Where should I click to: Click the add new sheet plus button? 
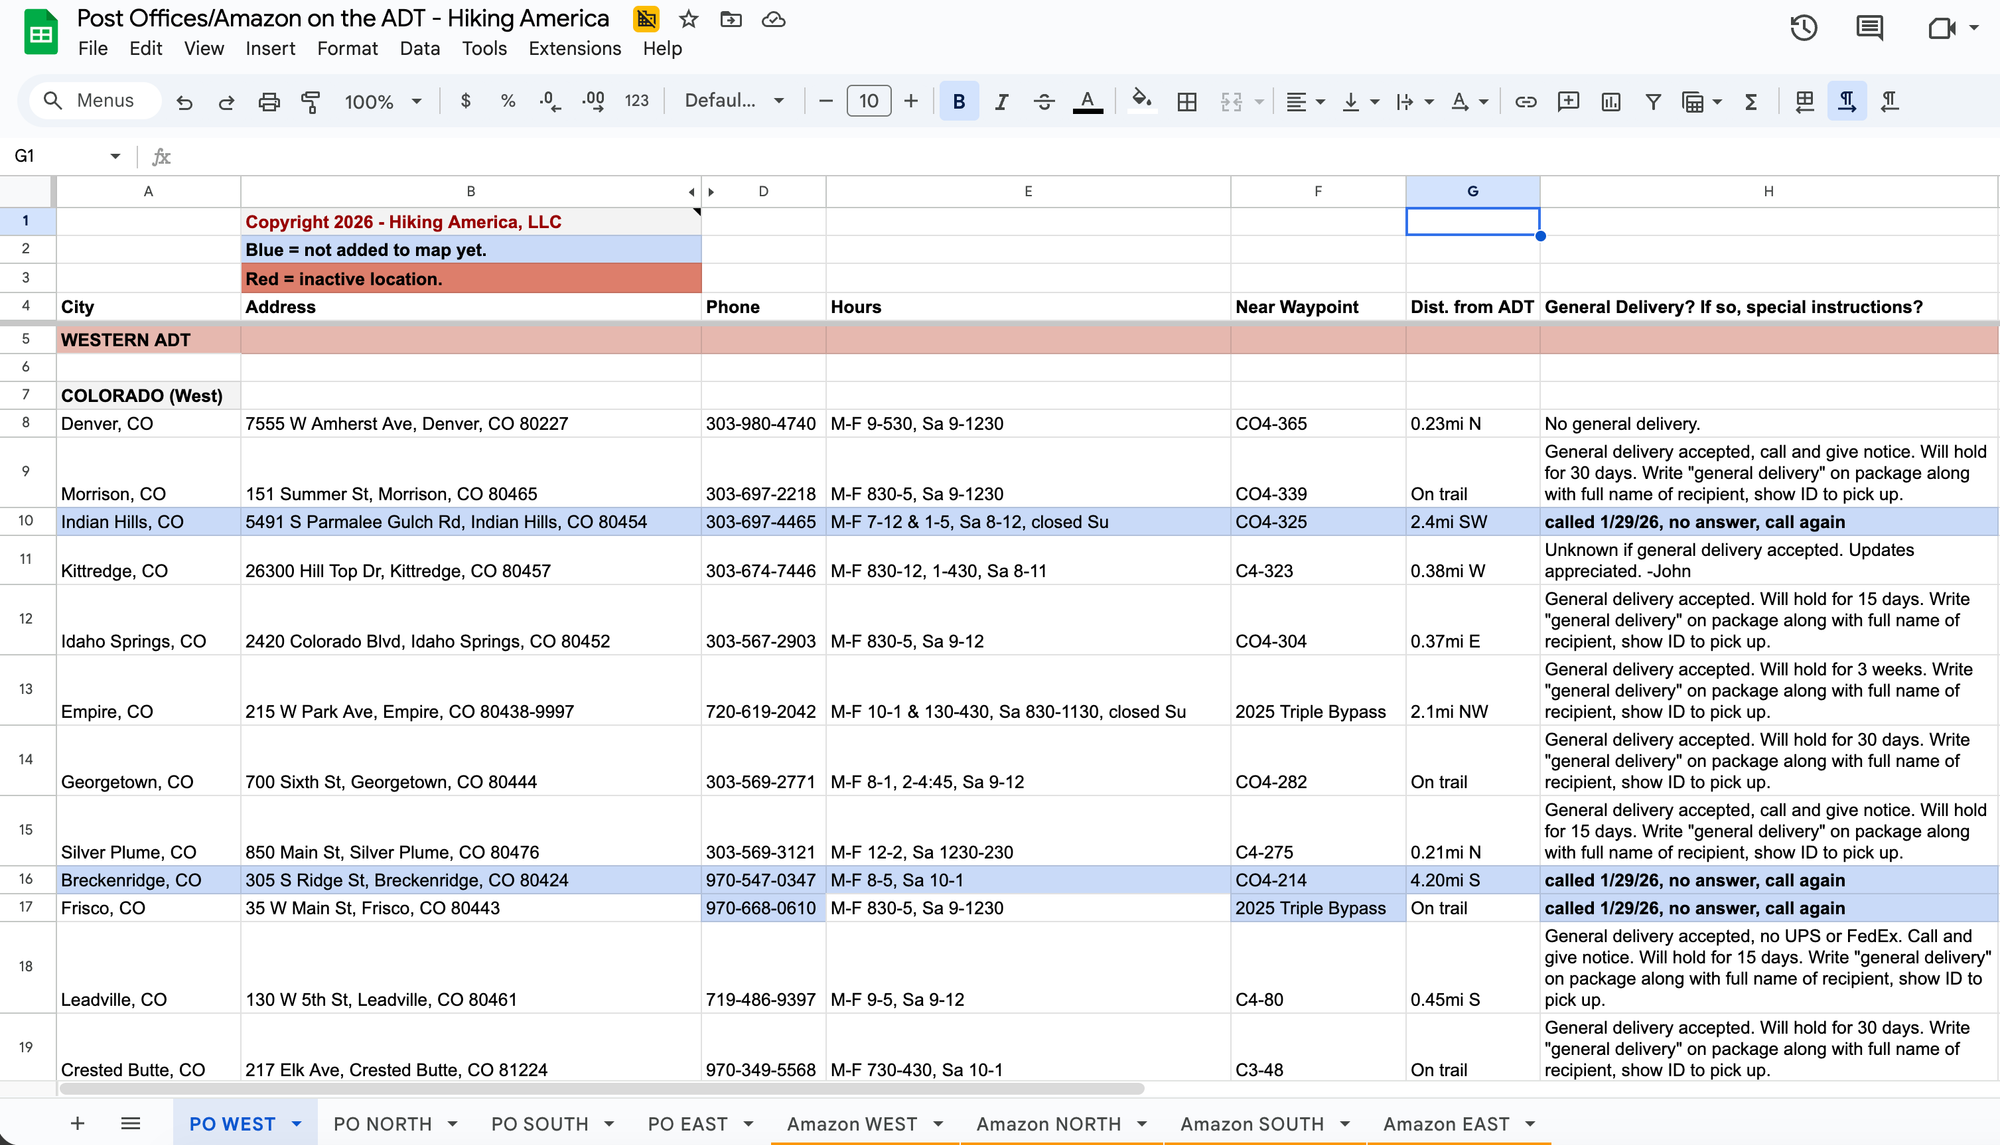click(x=77, y=1124)
